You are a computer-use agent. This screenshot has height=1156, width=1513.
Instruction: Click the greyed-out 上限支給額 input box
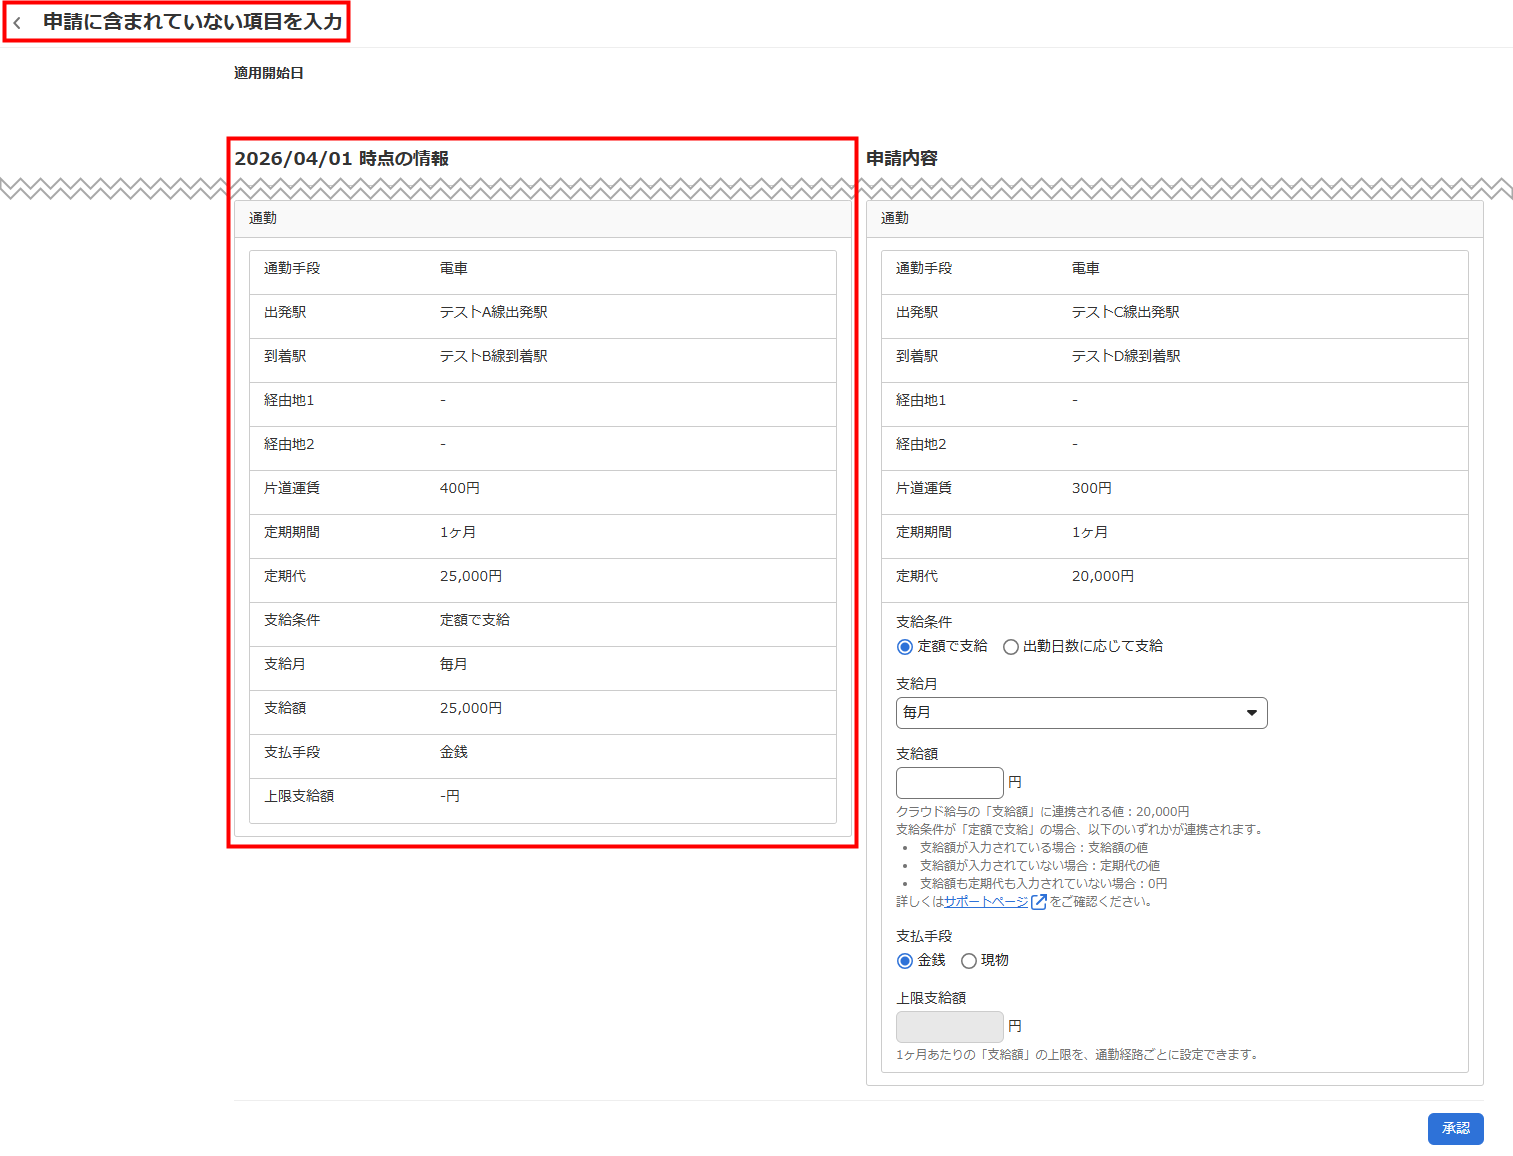[x=949, y=1027]
